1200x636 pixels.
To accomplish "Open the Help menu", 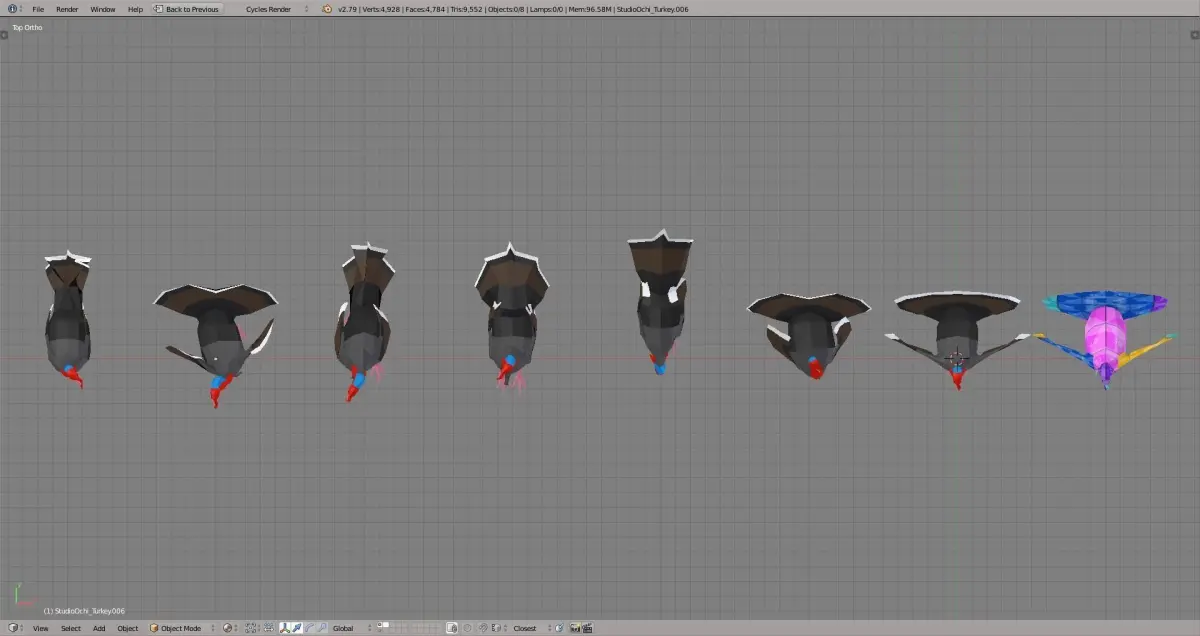I will tap(135, 9).
